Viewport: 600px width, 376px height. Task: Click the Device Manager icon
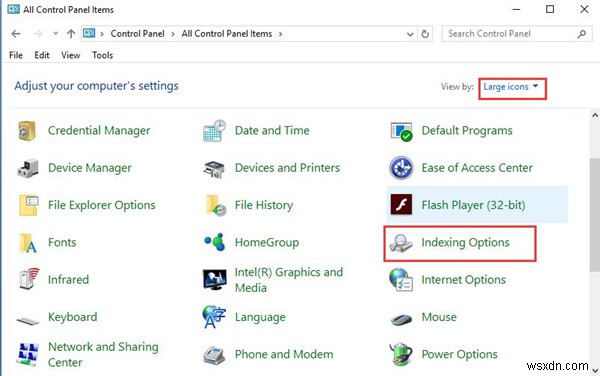28,168
